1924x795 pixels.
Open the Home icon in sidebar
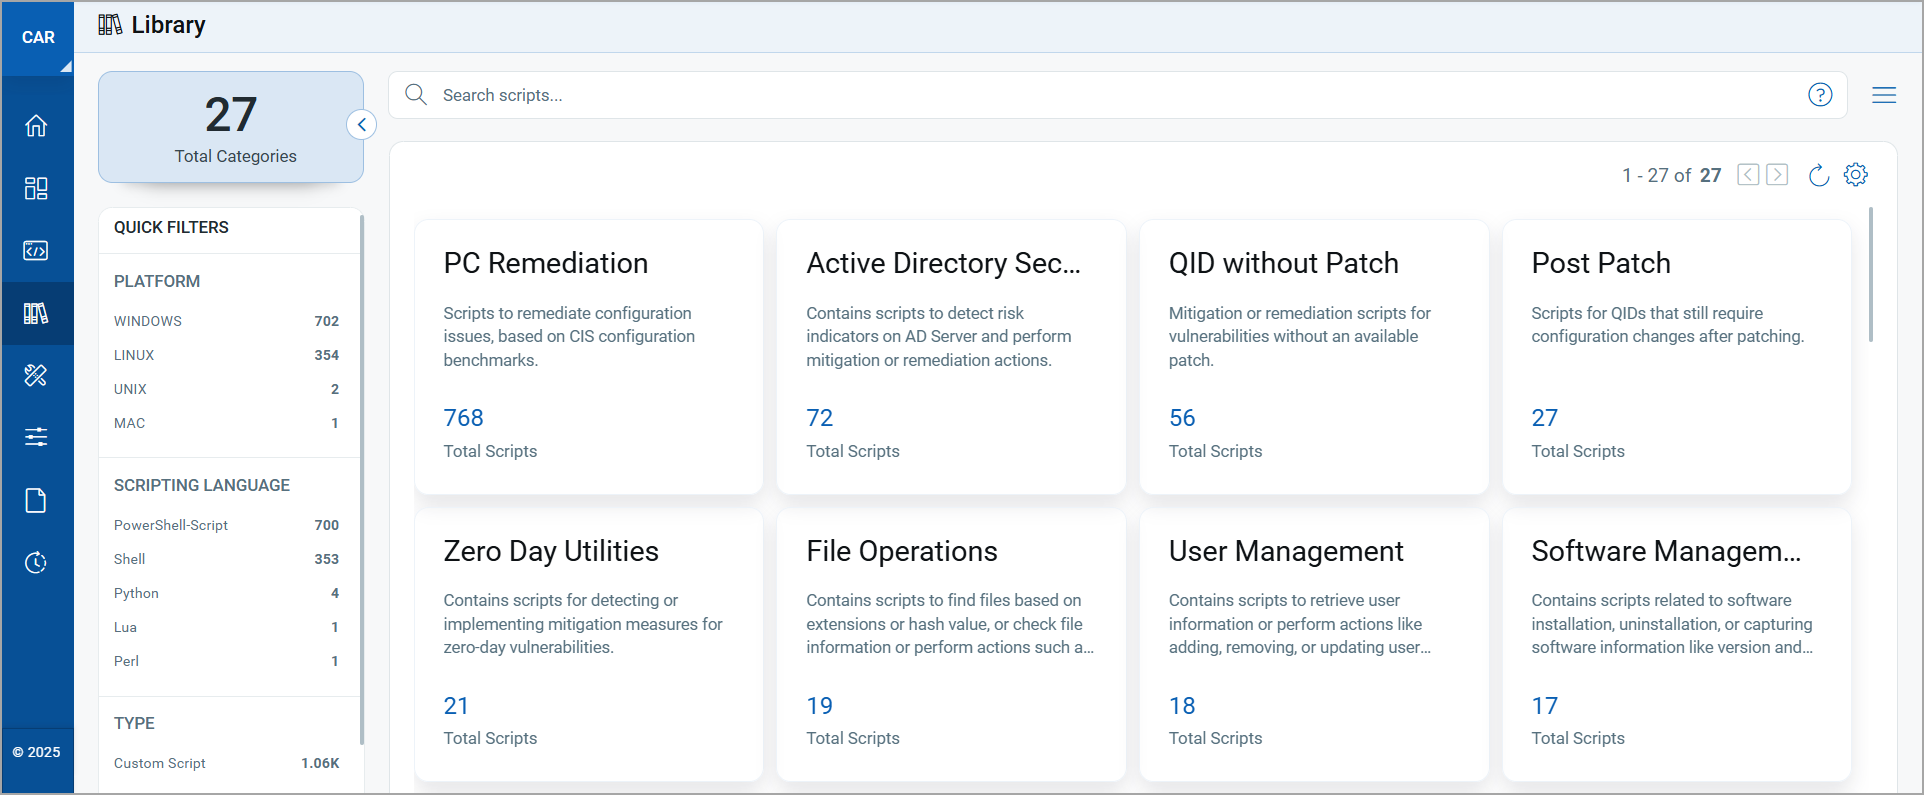[36, 126]
